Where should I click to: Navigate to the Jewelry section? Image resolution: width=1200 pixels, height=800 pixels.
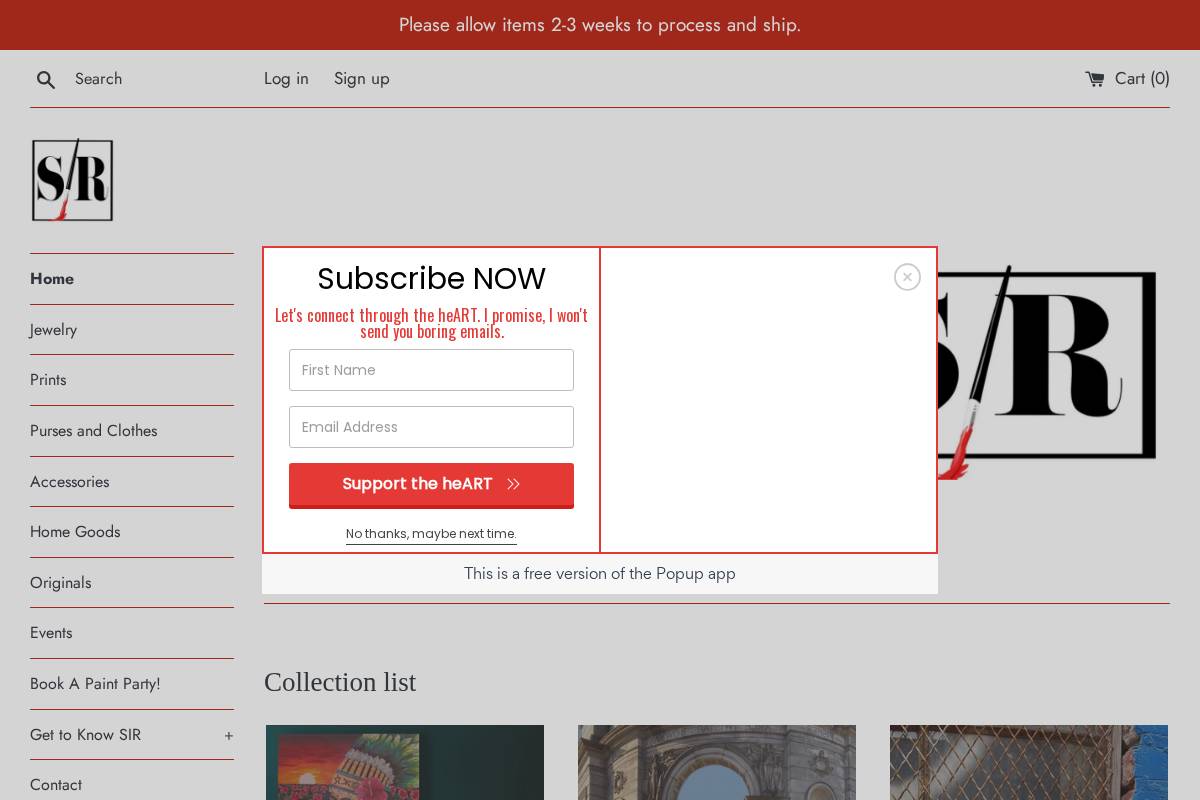click(x=53, y=330)
